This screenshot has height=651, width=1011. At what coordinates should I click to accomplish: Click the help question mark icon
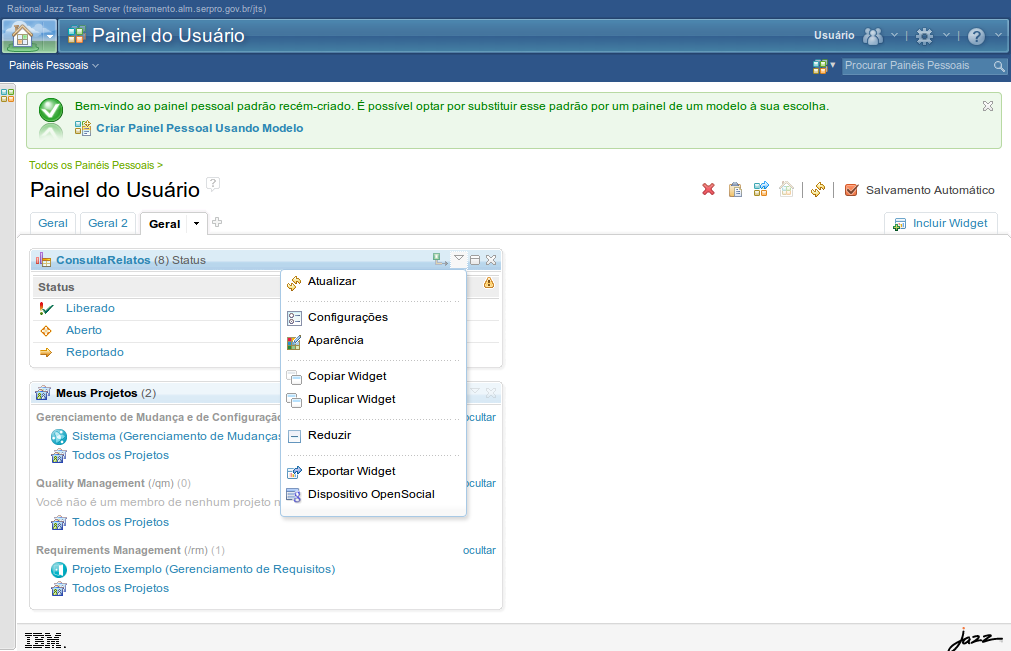pos(977,36)
